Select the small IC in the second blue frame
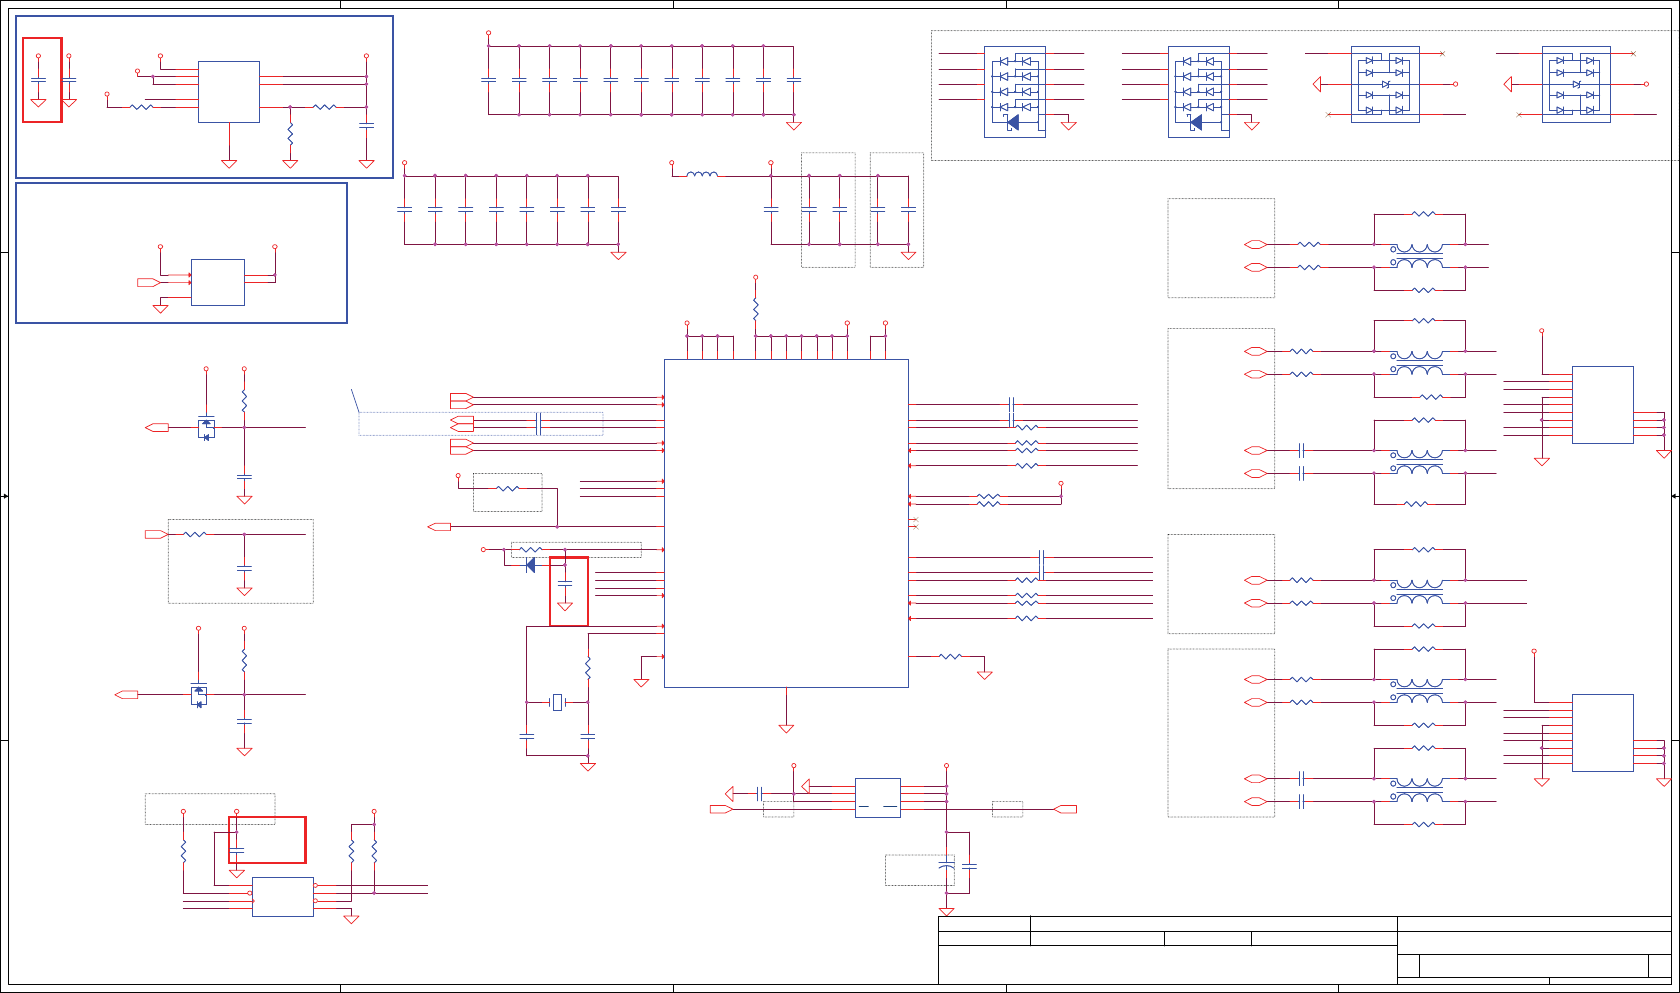 coord(218,282)
